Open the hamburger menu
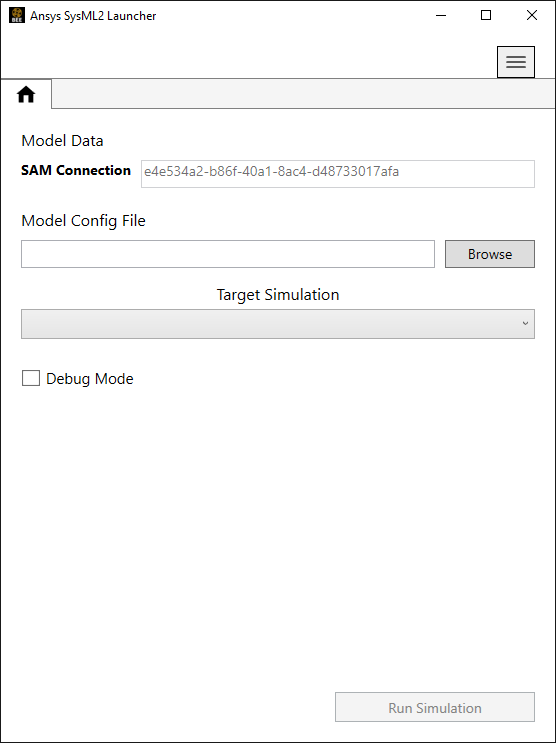The height and width of the screenshot is (743, 556). click(516, 62)
